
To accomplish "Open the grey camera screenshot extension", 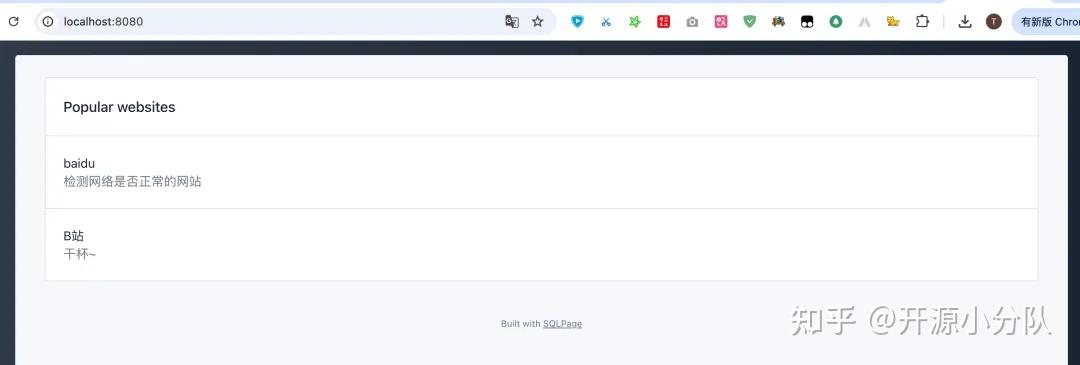I will tap(692, 22).
